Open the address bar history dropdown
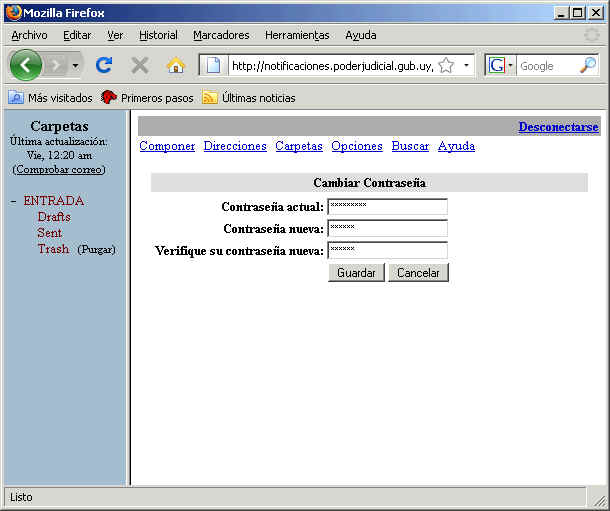The image size is (610, 511). (466, 65)
